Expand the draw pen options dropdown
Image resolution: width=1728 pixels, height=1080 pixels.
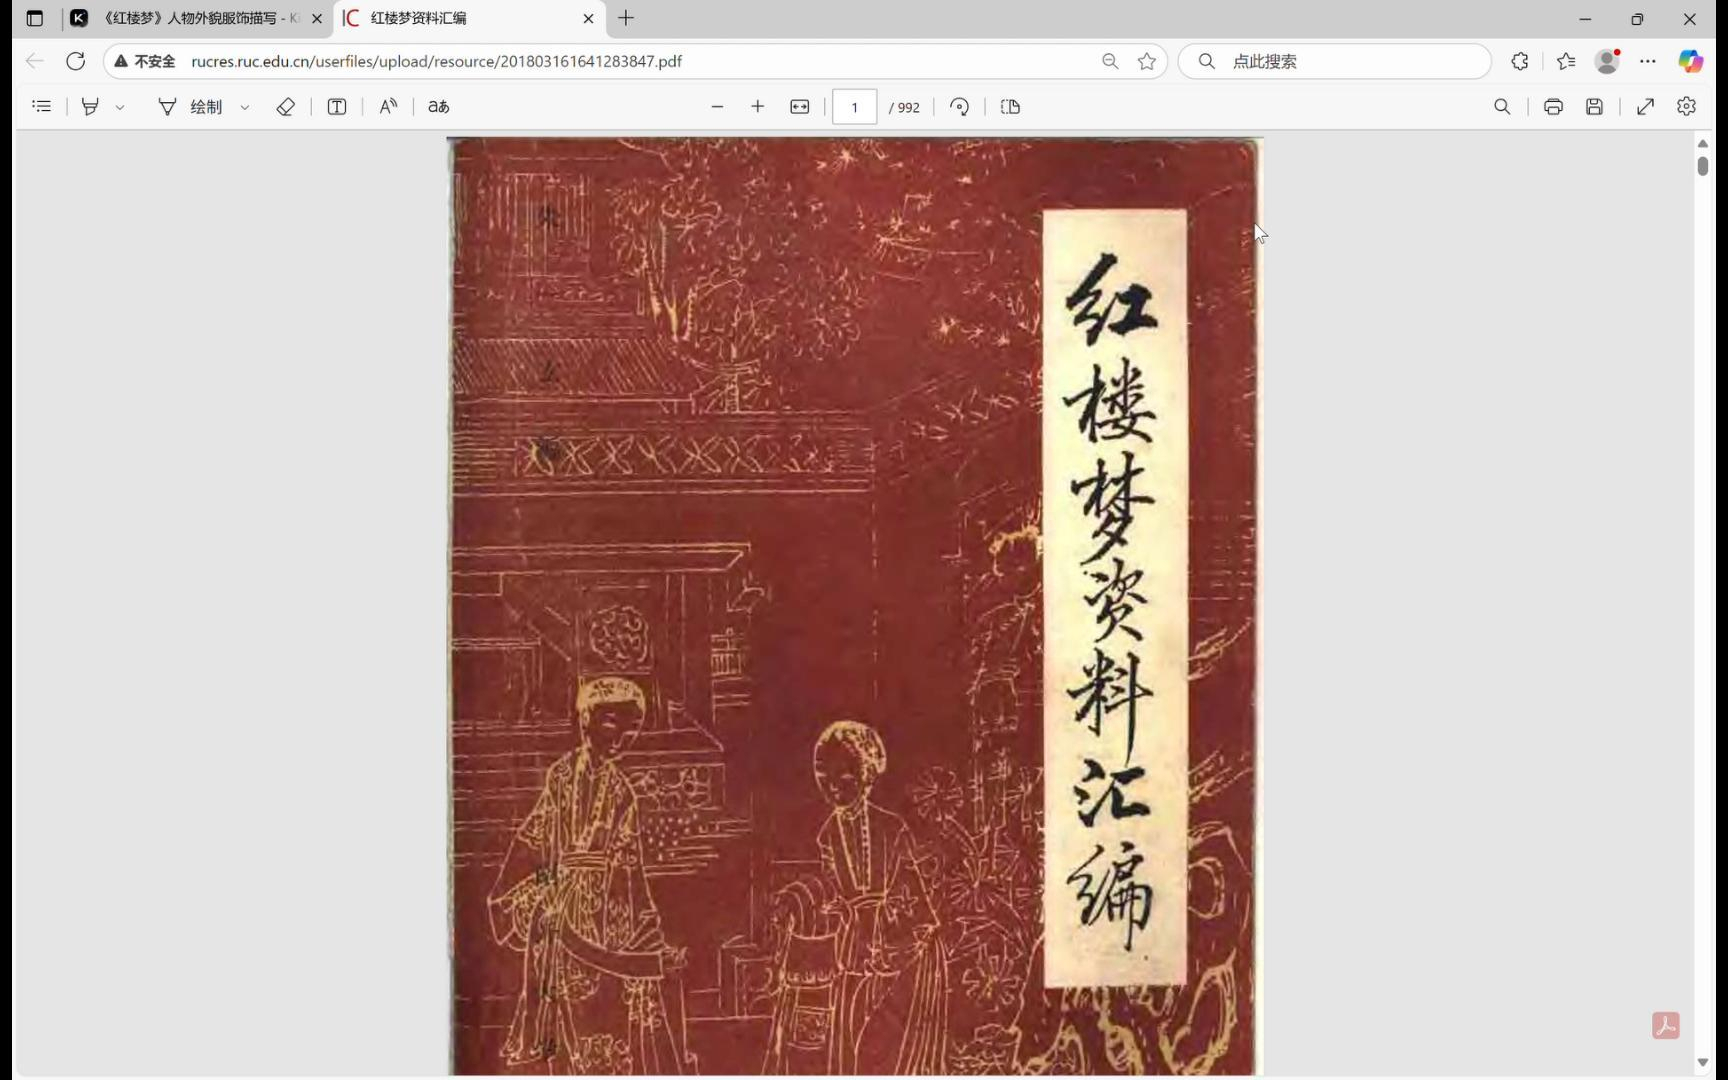coord(245,107)
